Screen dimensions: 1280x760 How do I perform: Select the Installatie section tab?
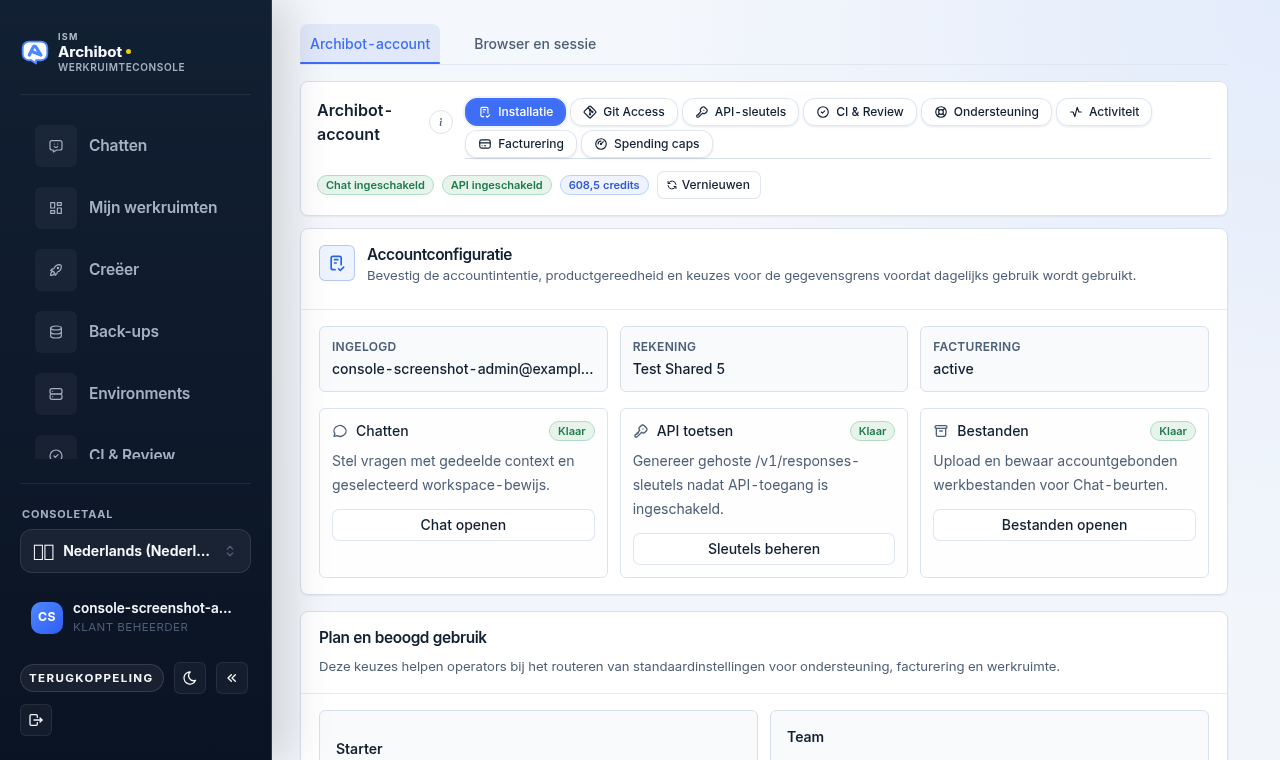[516, 112]
